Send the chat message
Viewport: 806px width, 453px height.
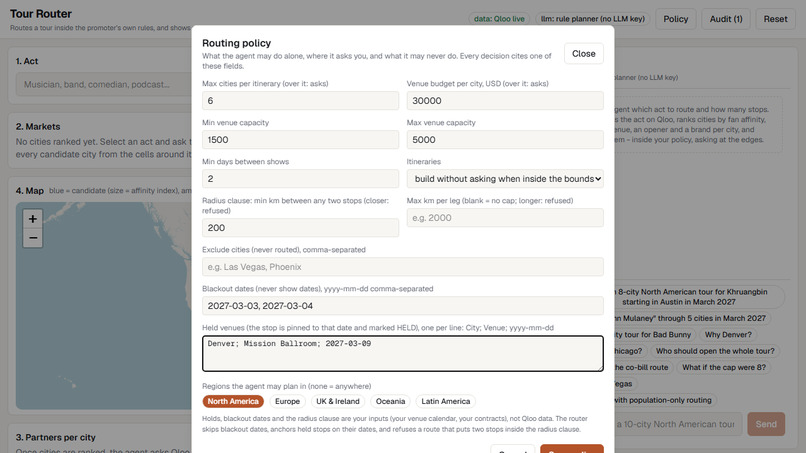pyautogui.click(x=766, y=424)
